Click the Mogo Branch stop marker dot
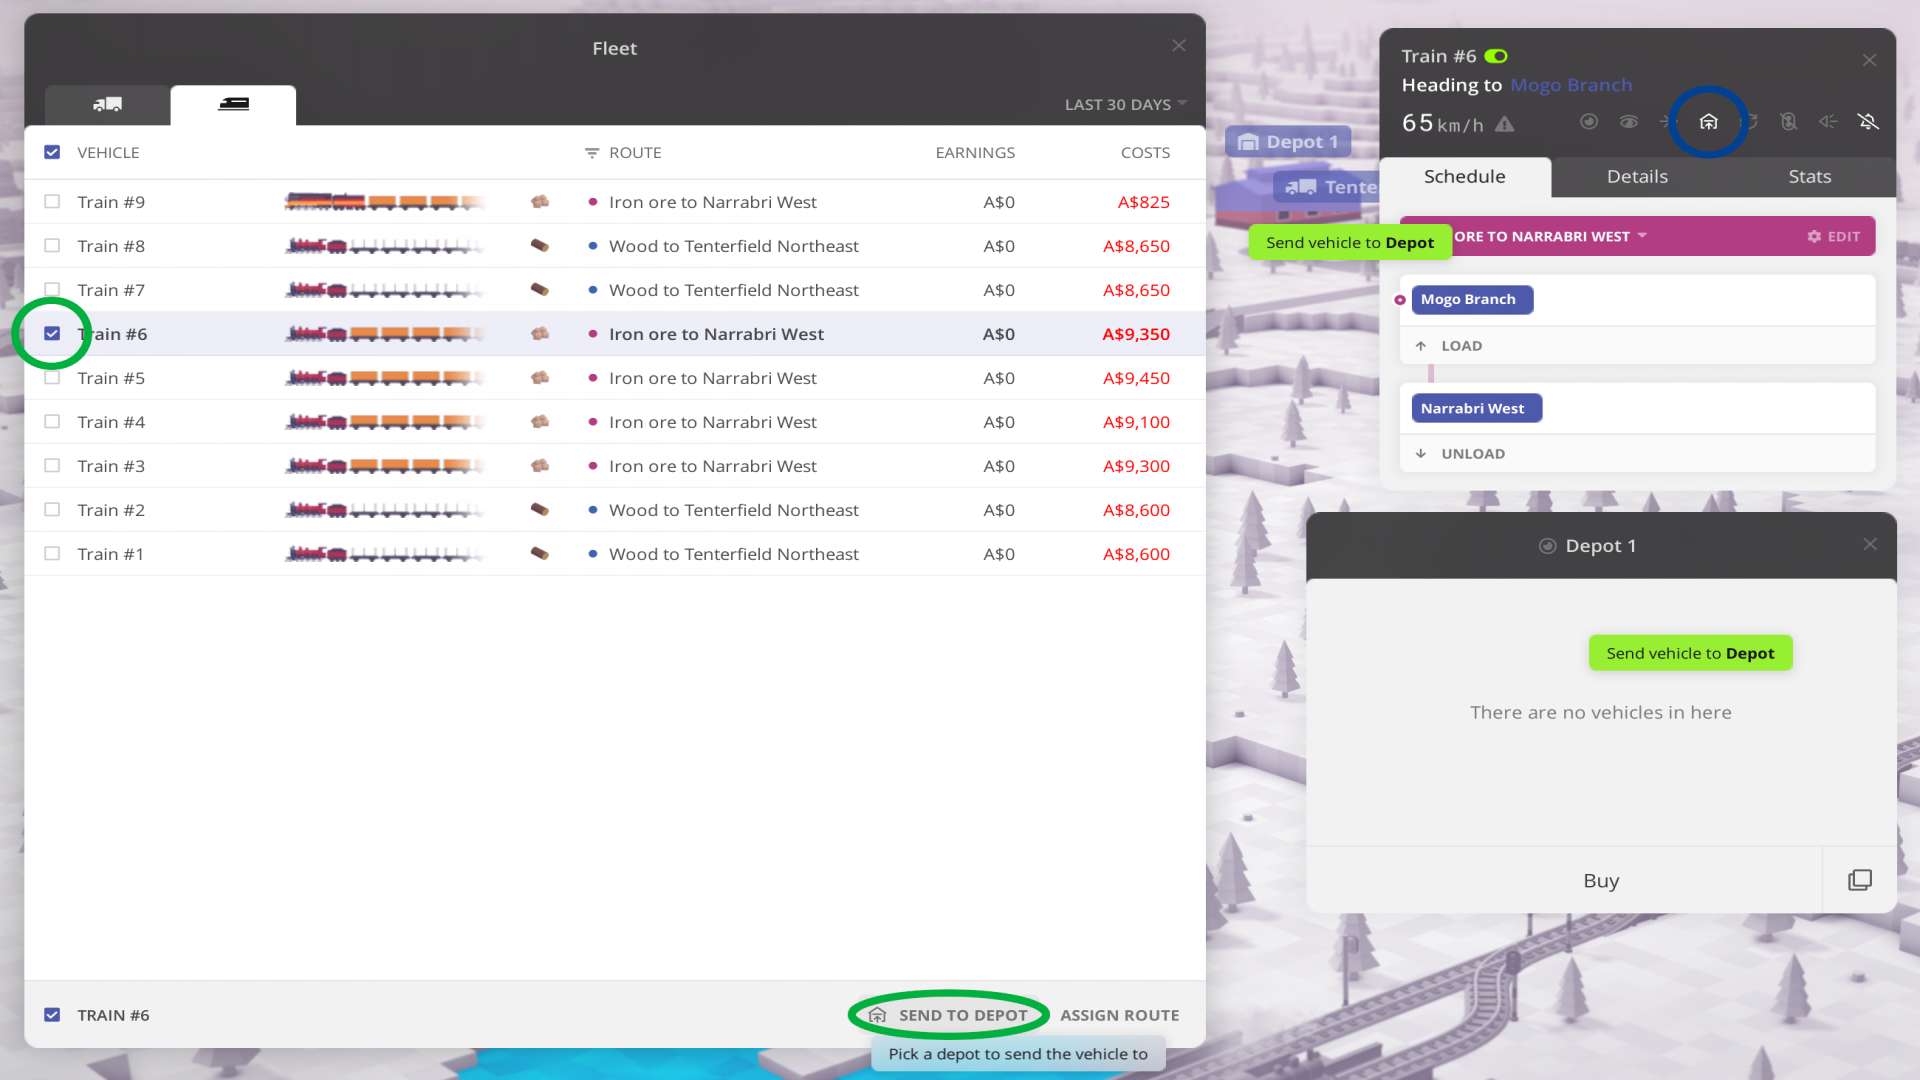The height and width of the screenshot is (1080, 1920). pos(1400,300)
